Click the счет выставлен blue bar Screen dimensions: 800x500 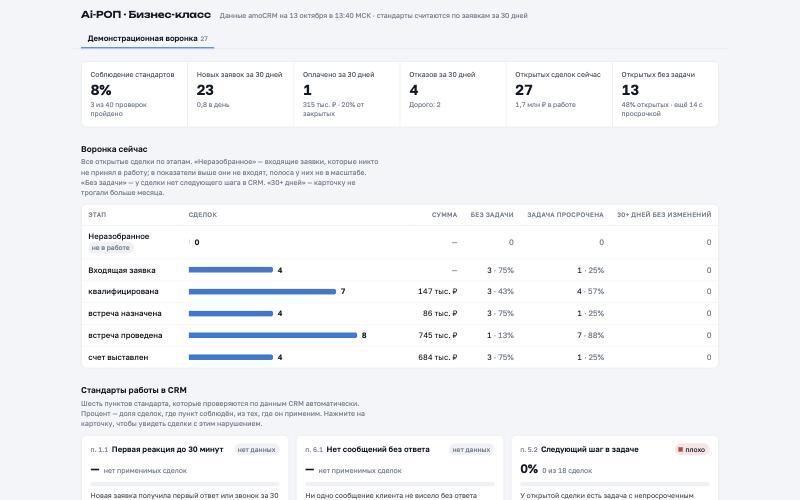[231, 357]
